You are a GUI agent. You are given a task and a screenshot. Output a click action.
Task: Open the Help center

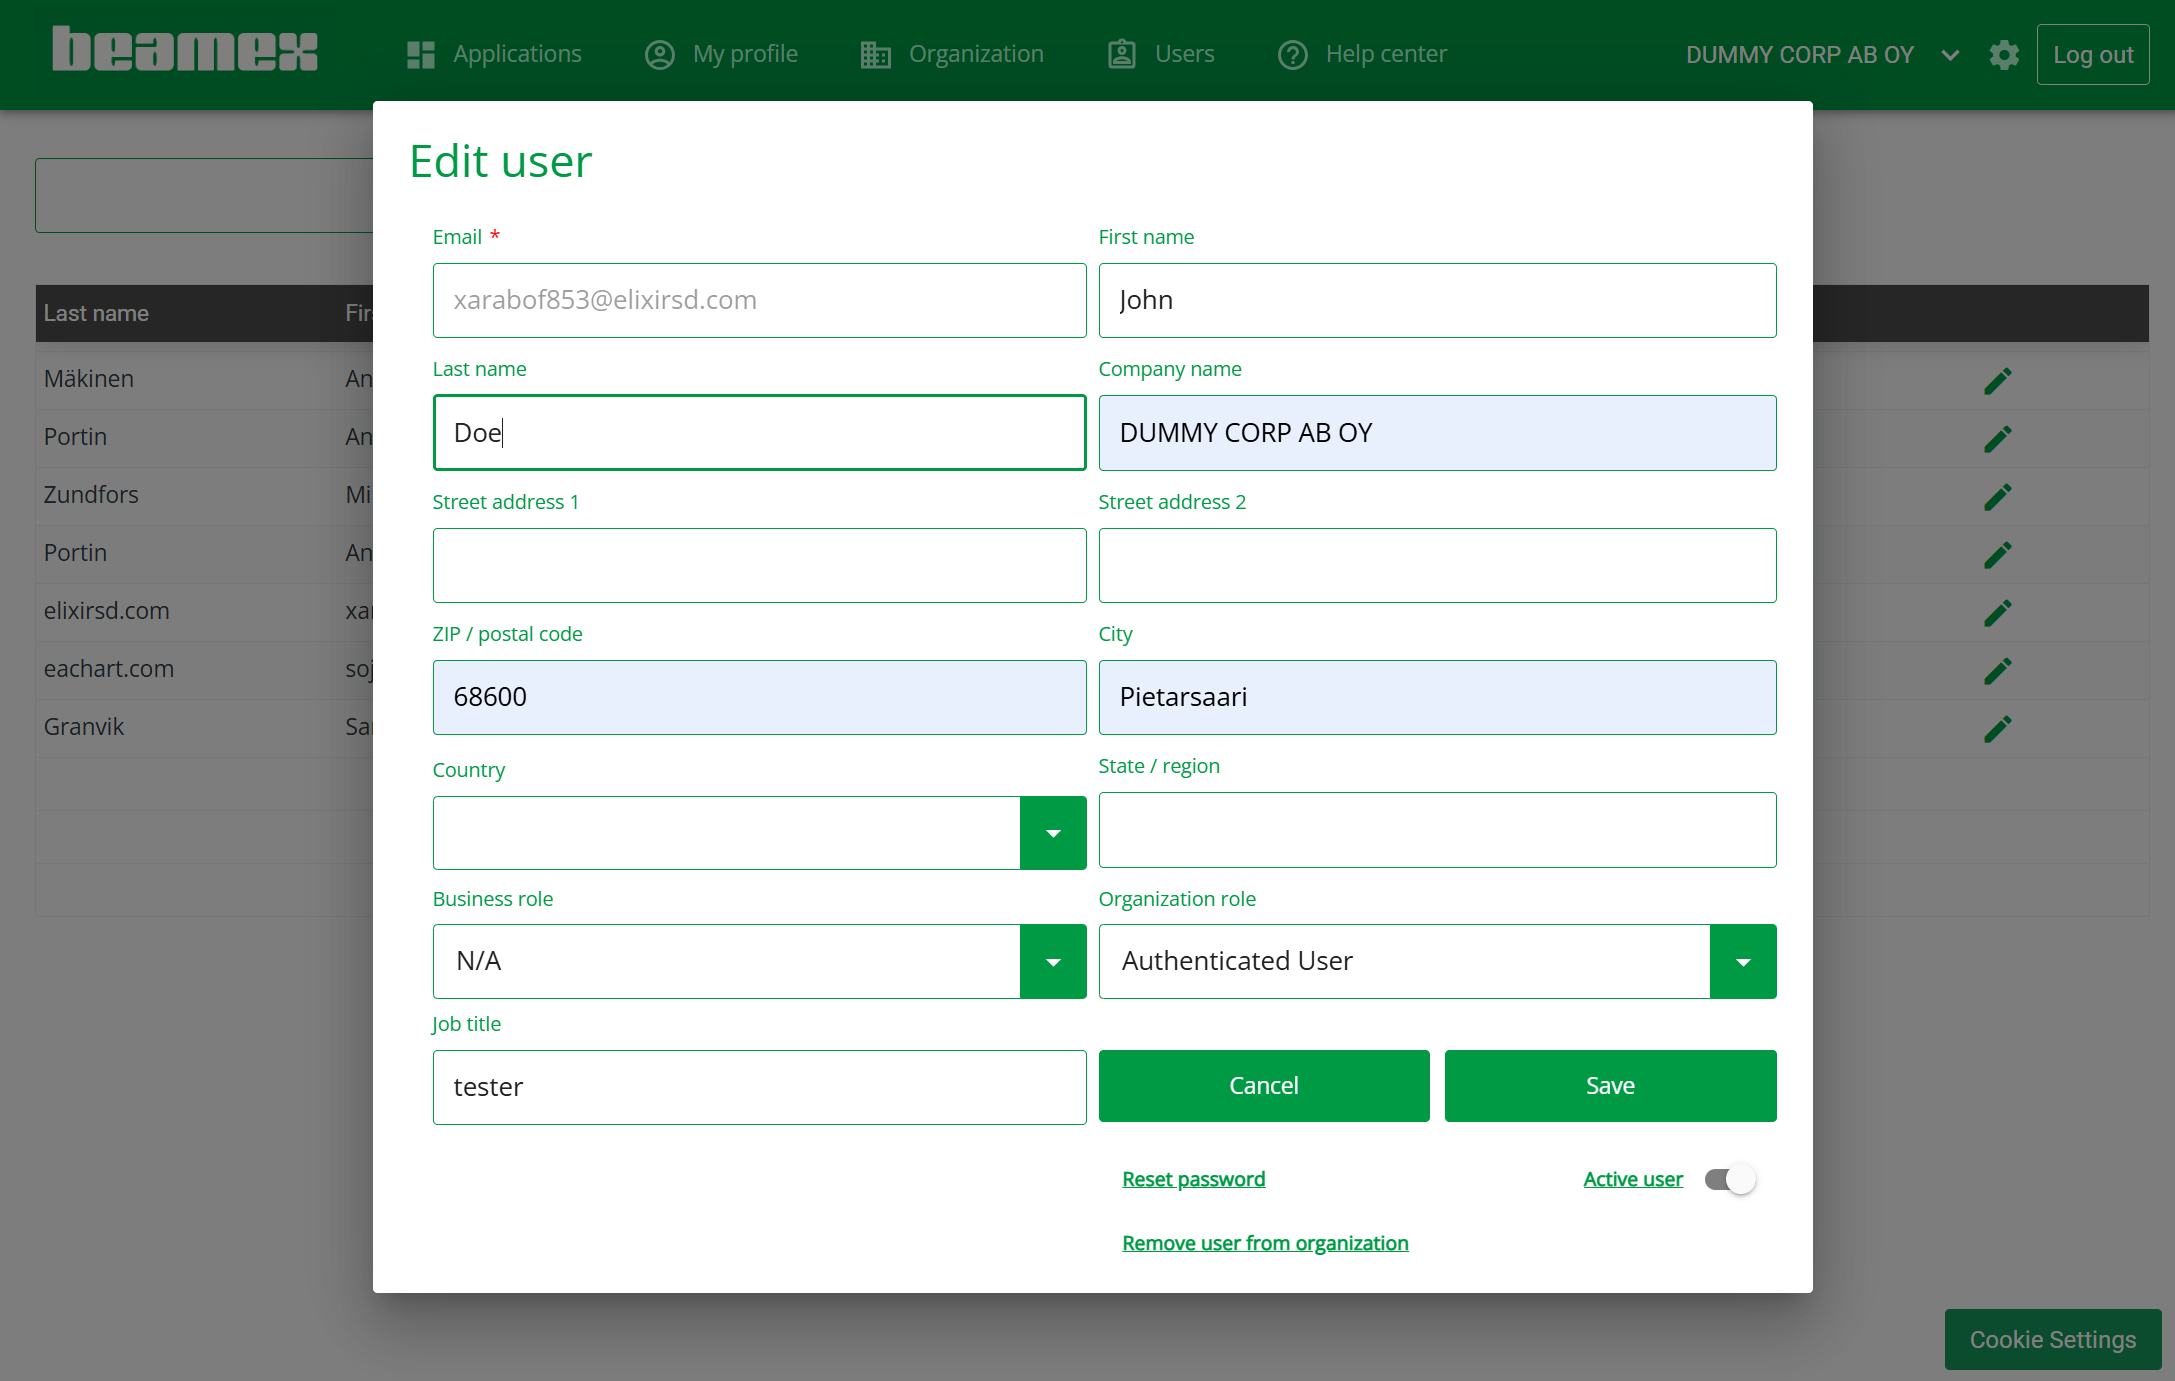(x=1362, y=54)
